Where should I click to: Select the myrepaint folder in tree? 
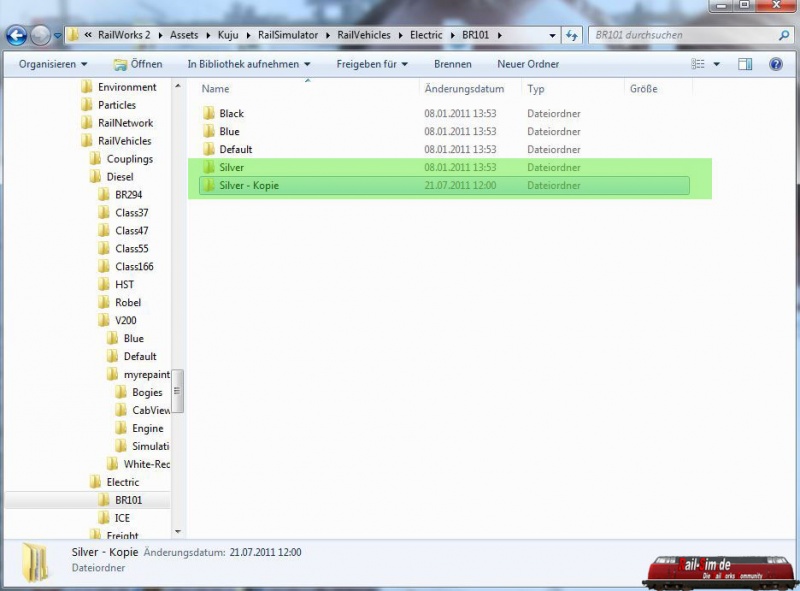click(x=138, y=375)
